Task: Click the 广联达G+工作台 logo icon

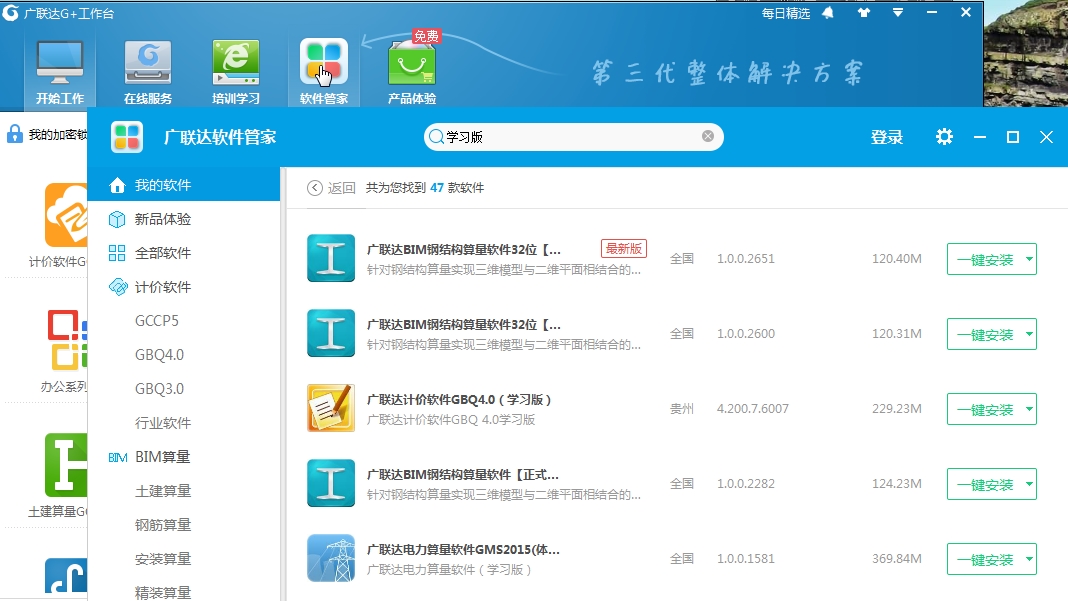Action: click(10, 12)
